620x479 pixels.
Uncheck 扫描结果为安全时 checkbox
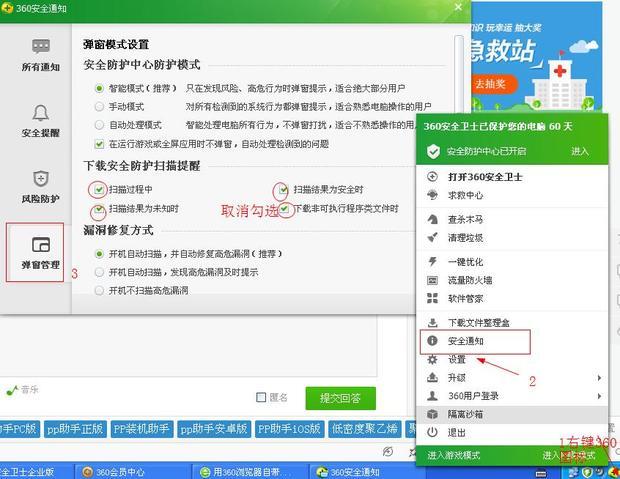tap(283, 189)
